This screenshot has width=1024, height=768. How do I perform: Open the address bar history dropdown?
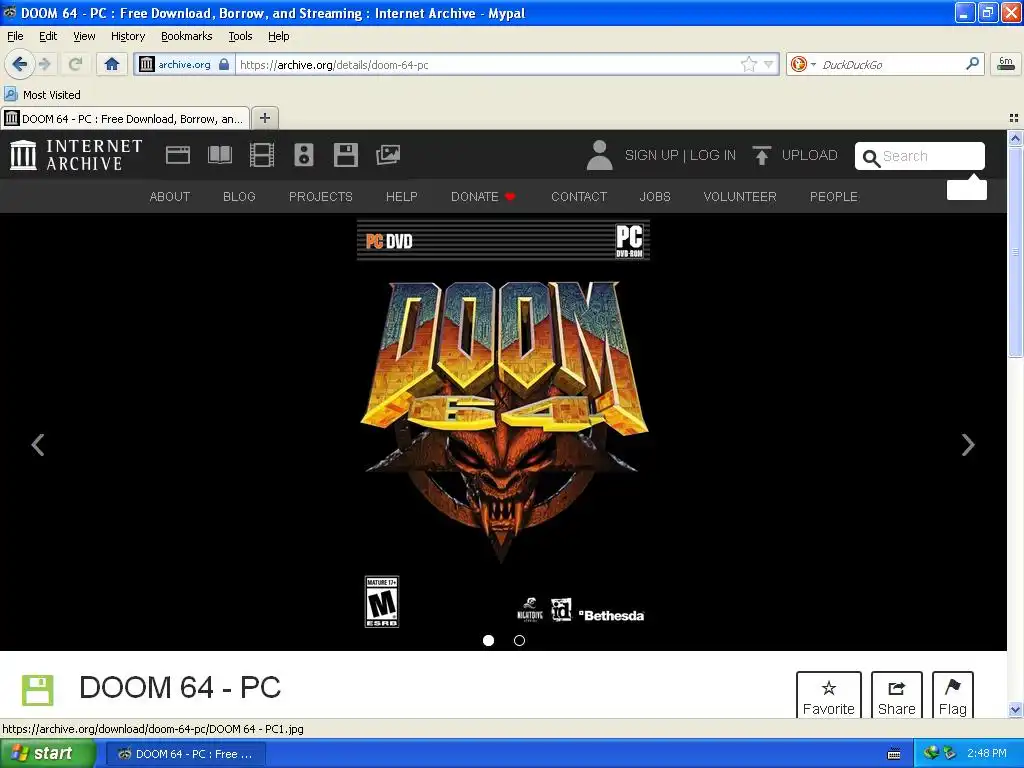769,64
